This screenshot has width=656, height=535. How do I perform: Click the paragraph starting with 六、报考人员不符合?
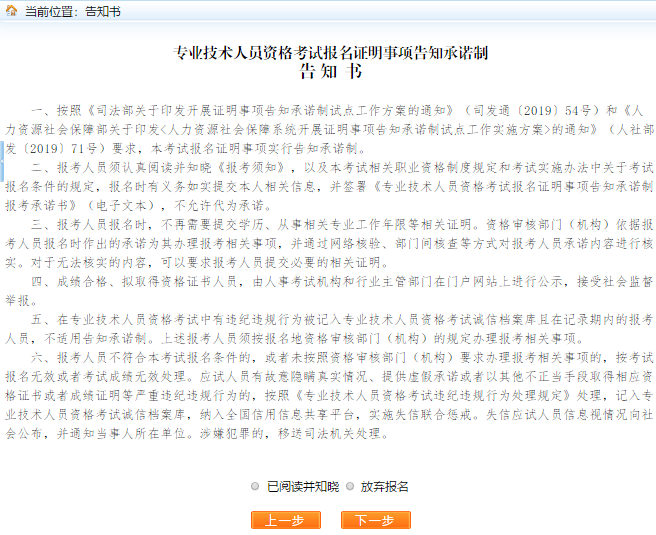[x=330, y=395]
